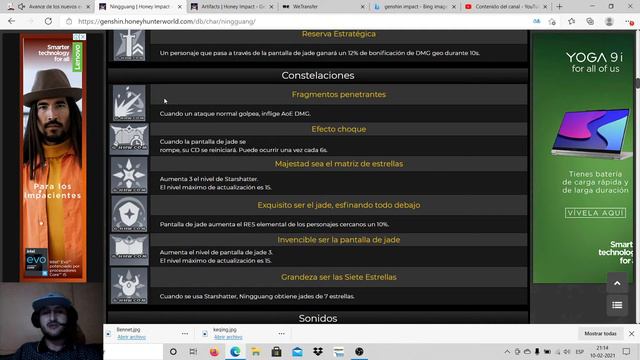Click the Exquisito ser el jade shield icon
640x360 pixels.
tap(129, 214)
